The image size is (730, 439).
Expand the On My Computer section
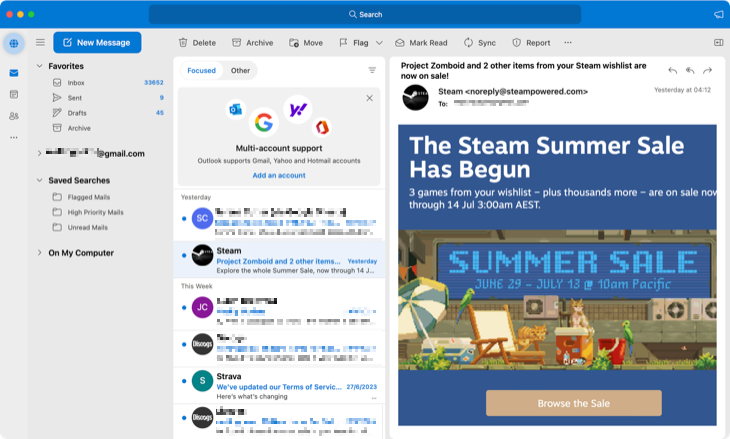[39, 253]
